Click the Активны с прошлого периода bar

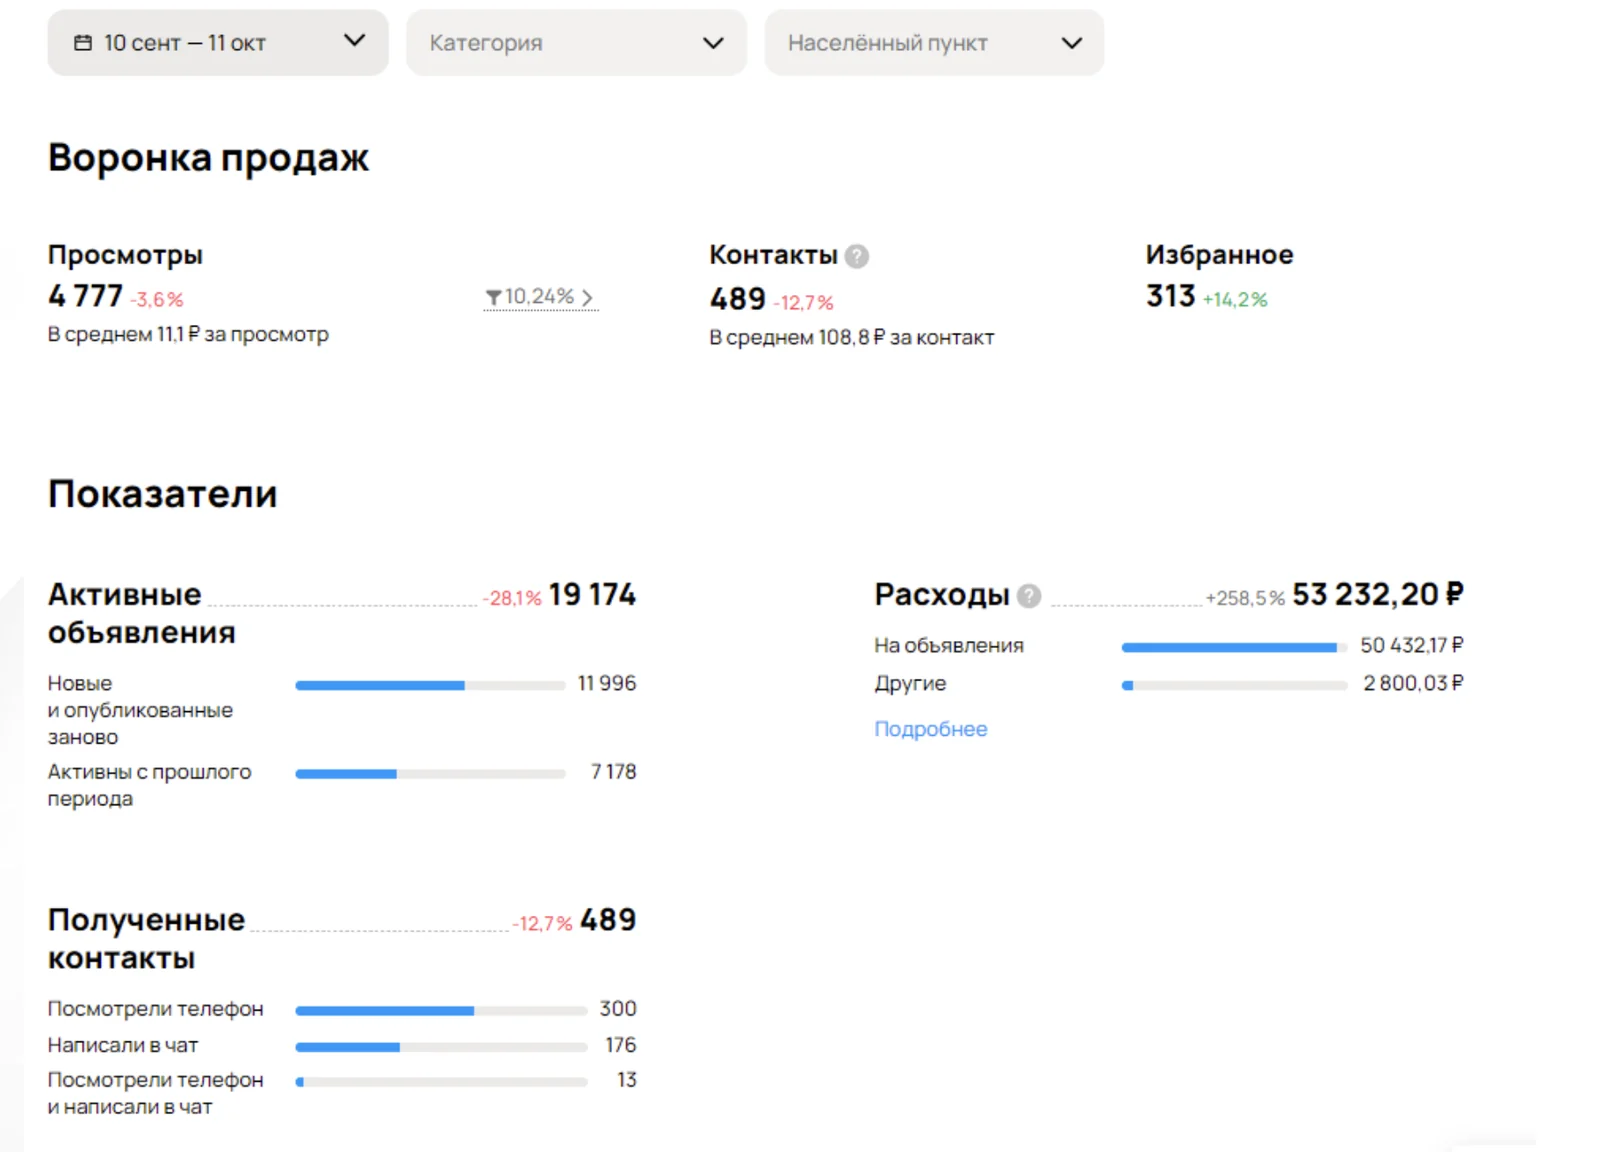coord(430,774)
